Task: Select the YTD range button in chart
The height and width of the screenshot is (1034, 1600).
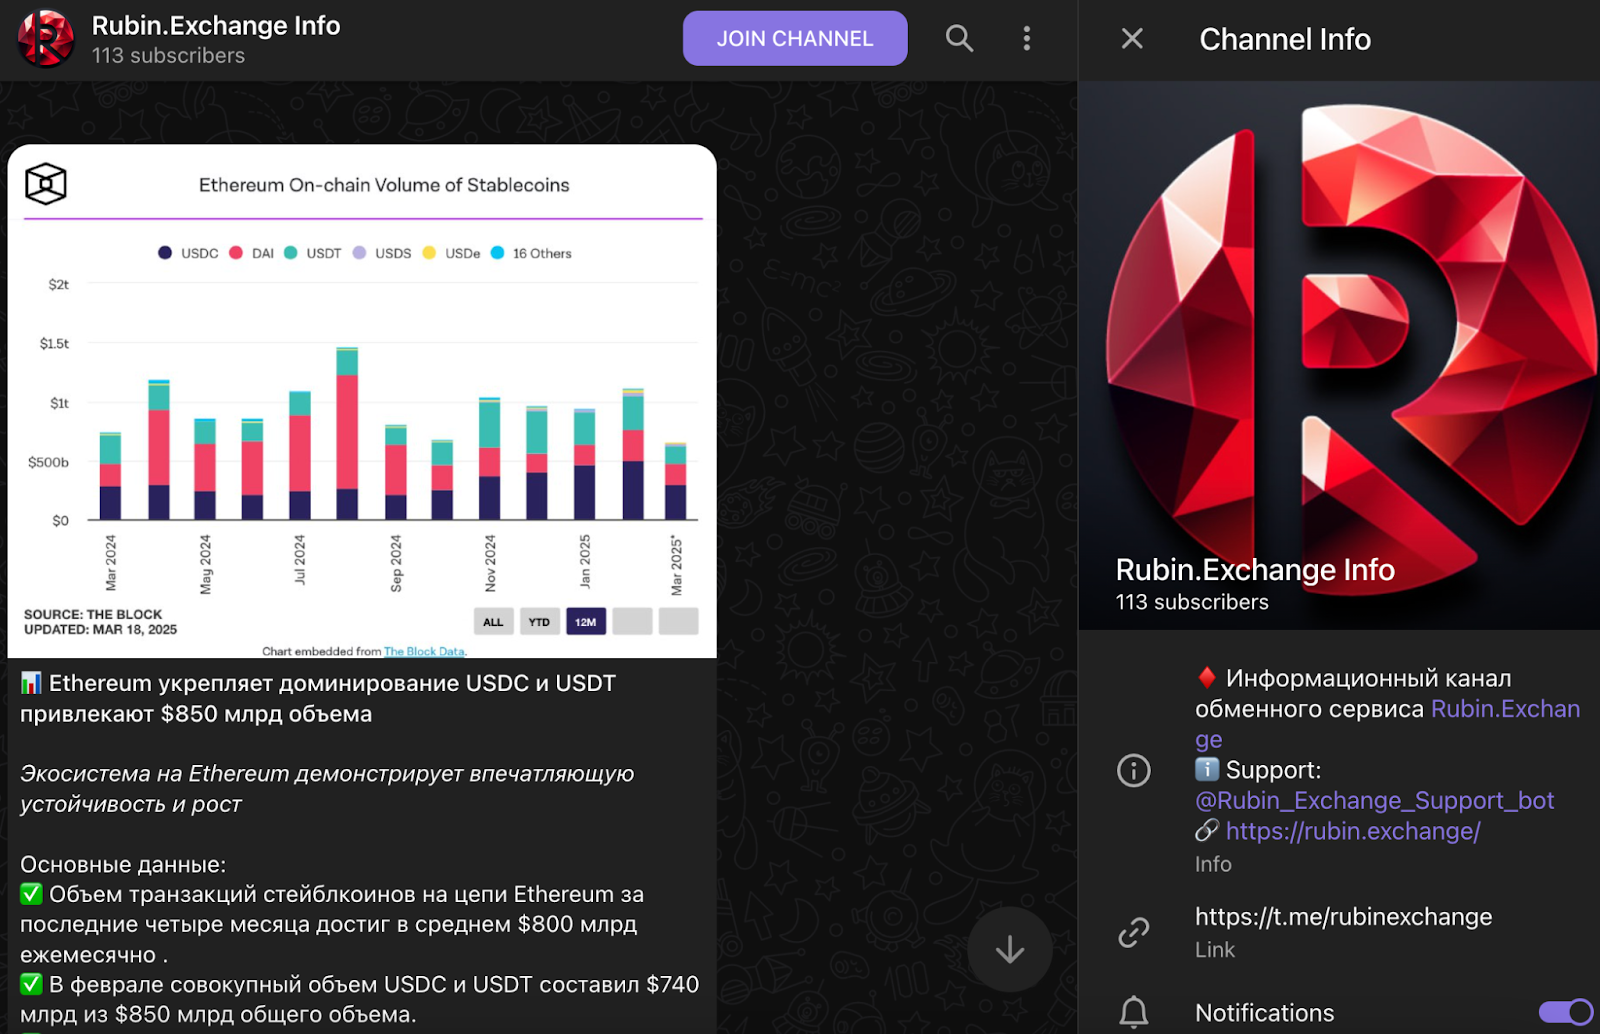Action: 539,622
